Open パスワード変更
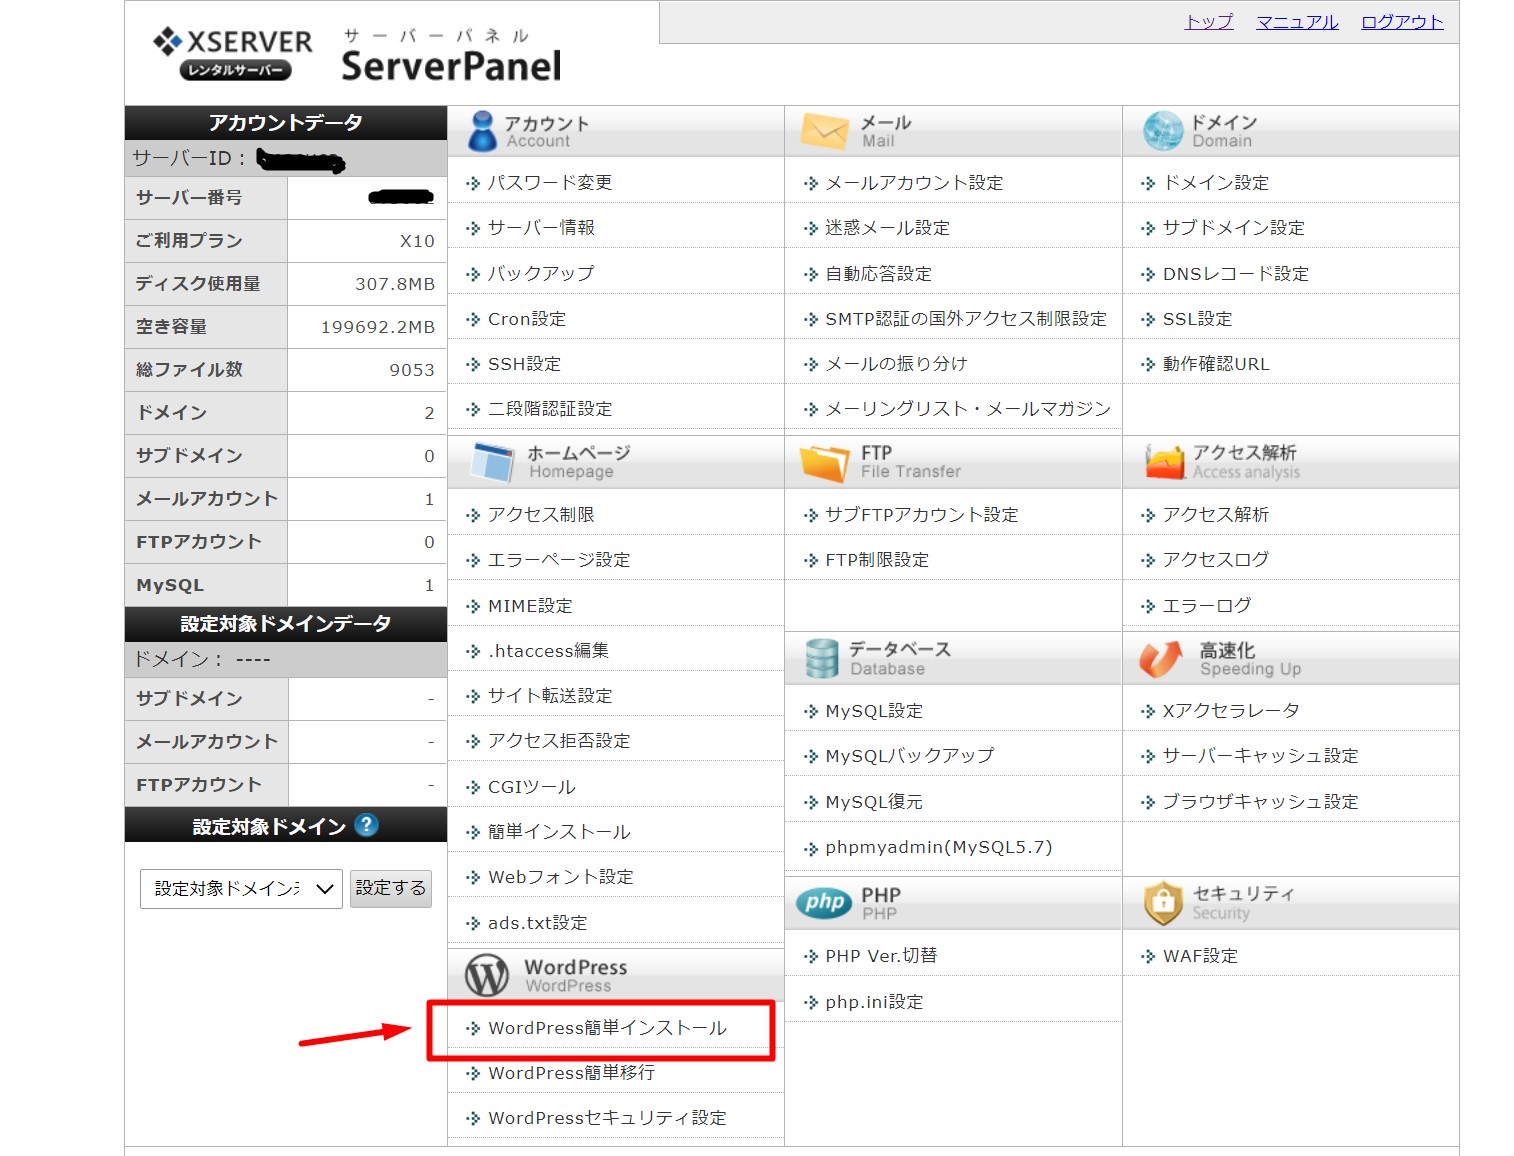This screenshot has width=1514, height=1156. pyautogui.click(x=549, y=183)
